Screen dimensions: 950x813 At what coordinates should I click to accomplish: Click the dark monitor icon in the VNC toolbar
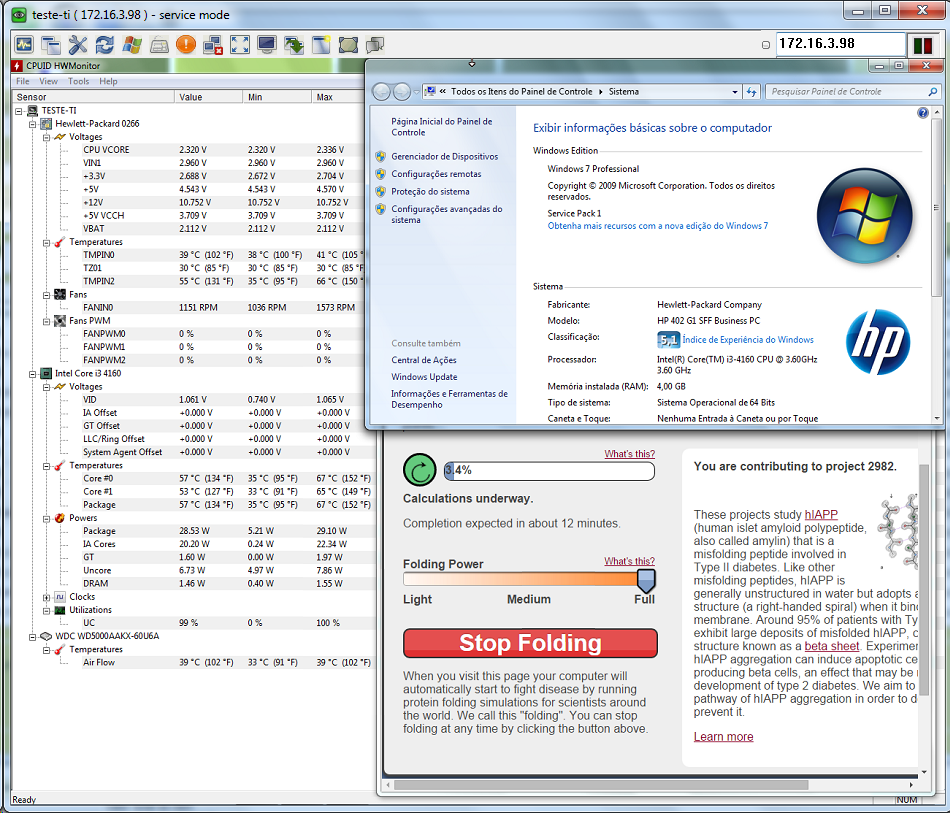pyautogui.click(x=267, y=44)
